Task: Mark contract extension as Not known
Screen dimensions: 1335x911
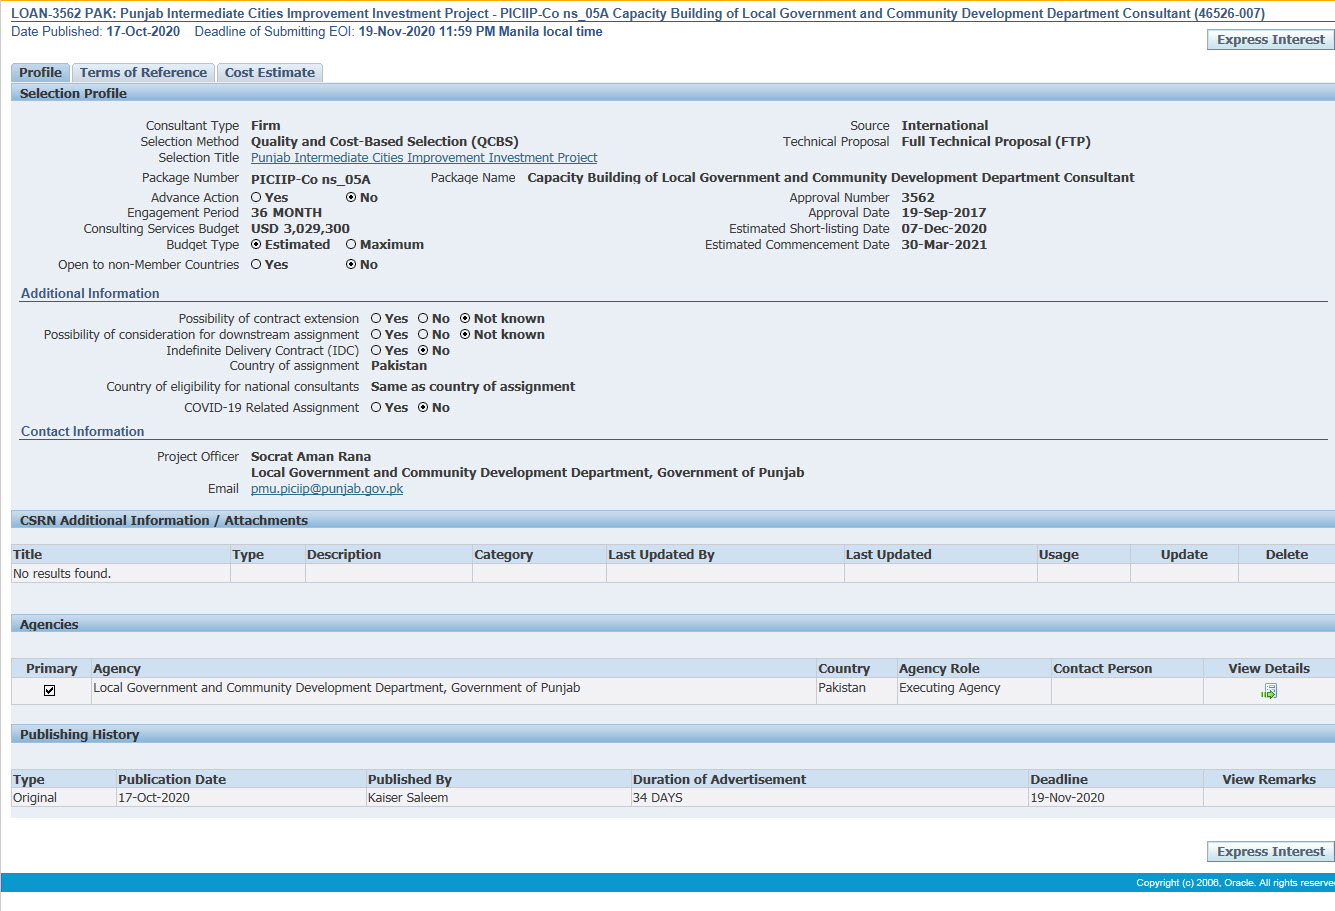Action: click(465, 319)
